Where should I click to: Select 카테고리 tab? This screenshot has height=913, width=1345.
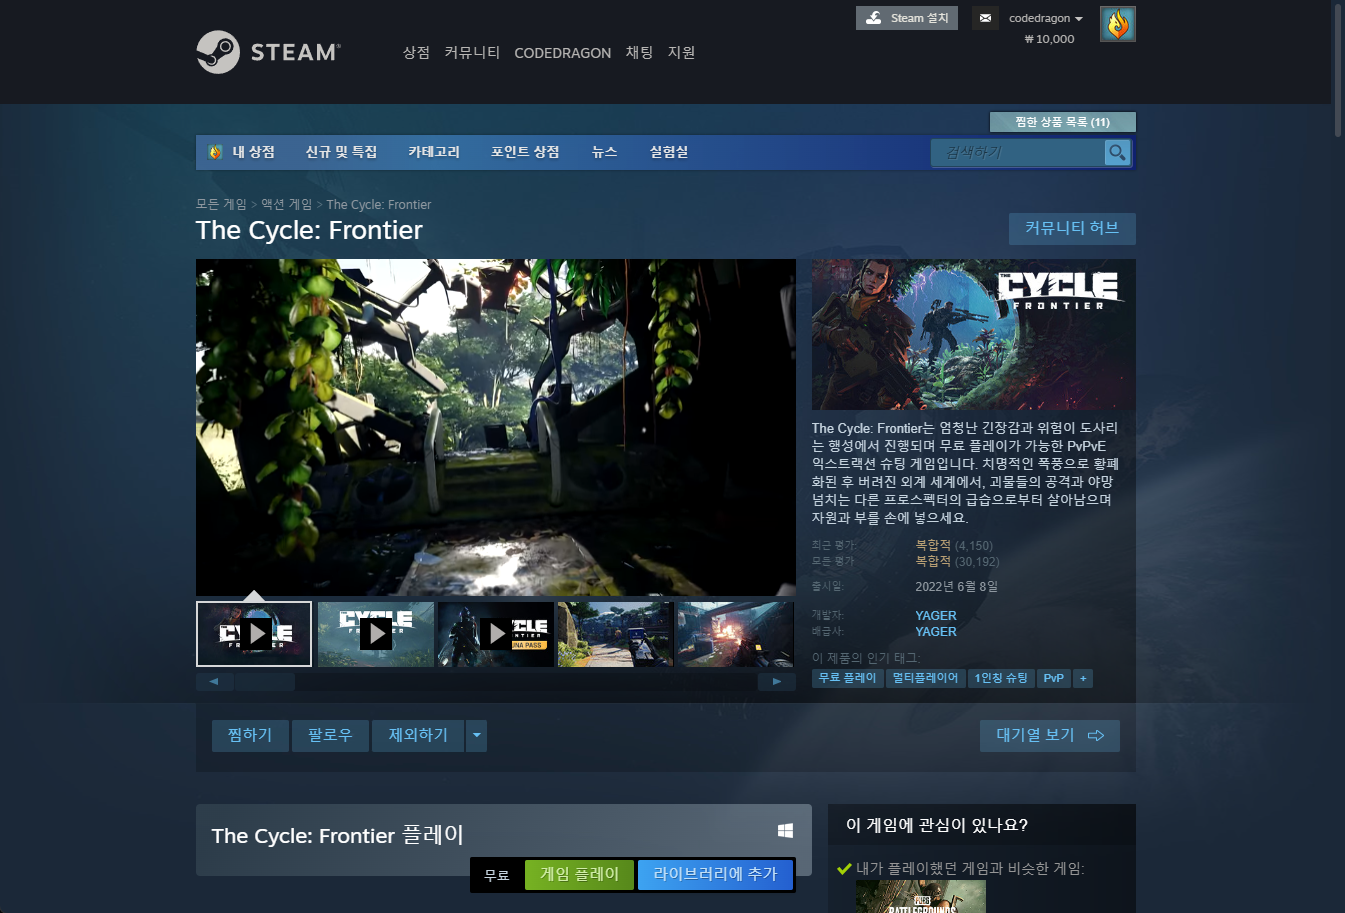434,152
